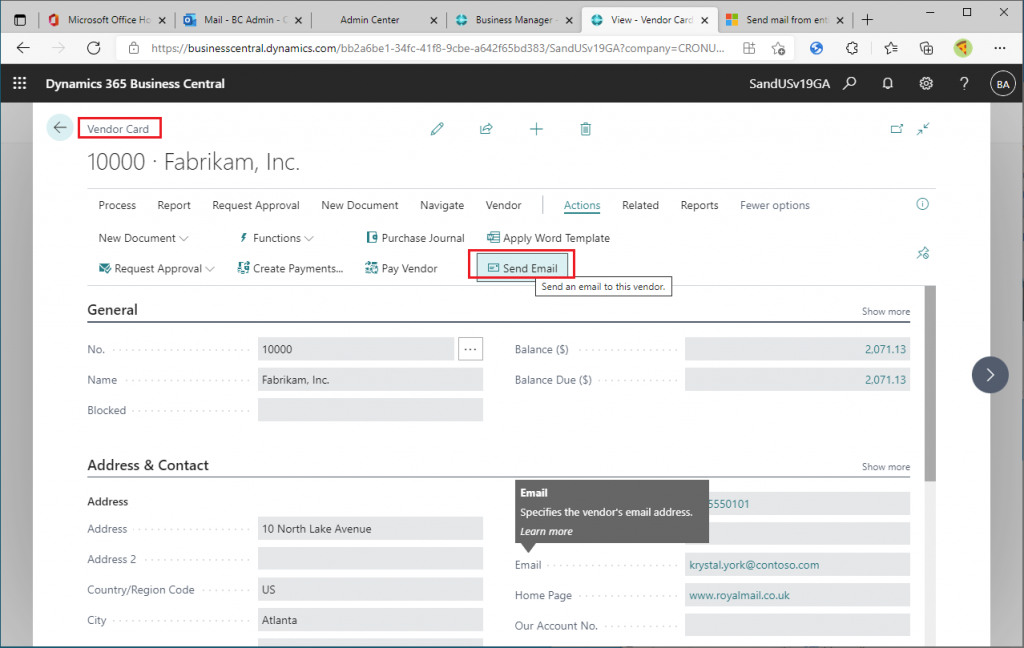Click the Balance ($) value 2,071.13
Viewport: 1024px width, 648px height.
(x=885, y=349)
